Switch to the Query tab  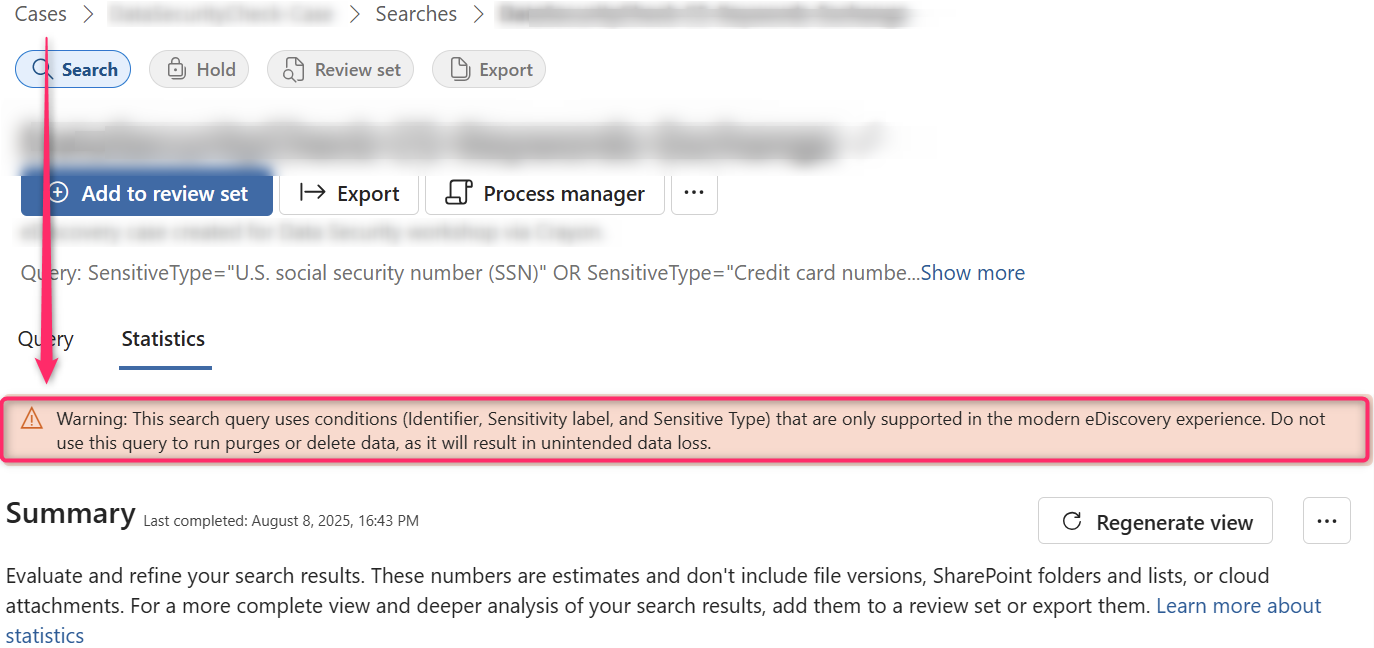tap(46, 339)
